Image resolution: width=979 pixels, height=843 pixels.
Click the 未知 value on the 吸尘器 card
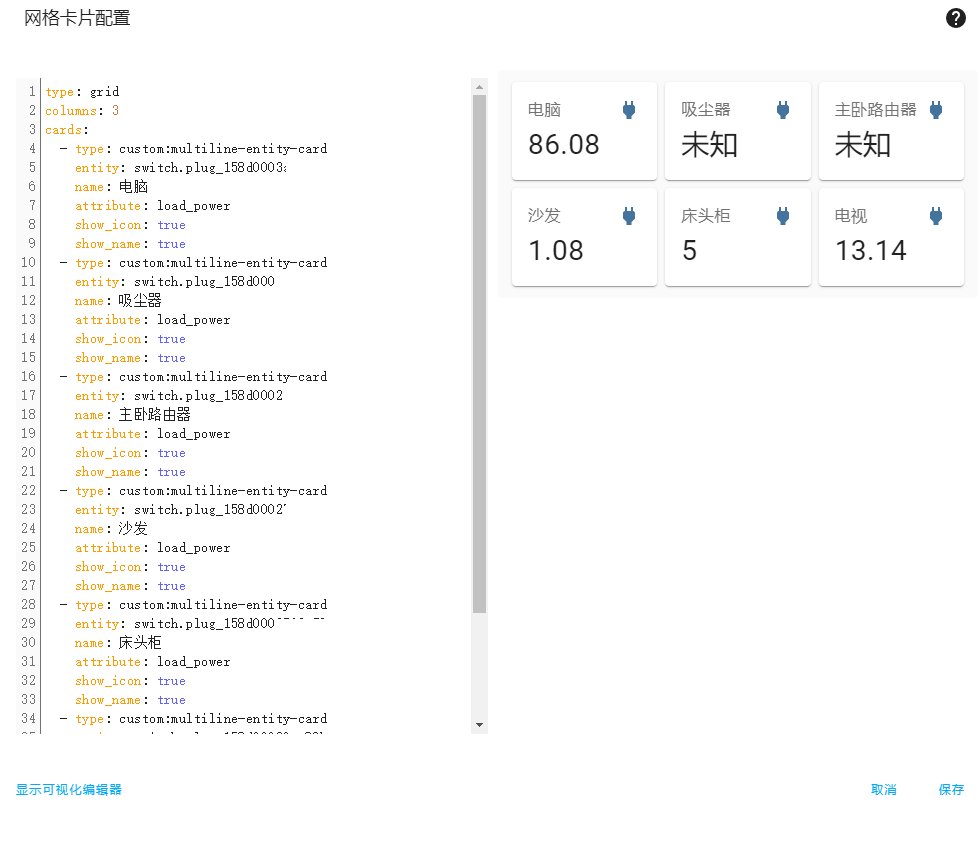pyautogui.click(x=709, y=145)
